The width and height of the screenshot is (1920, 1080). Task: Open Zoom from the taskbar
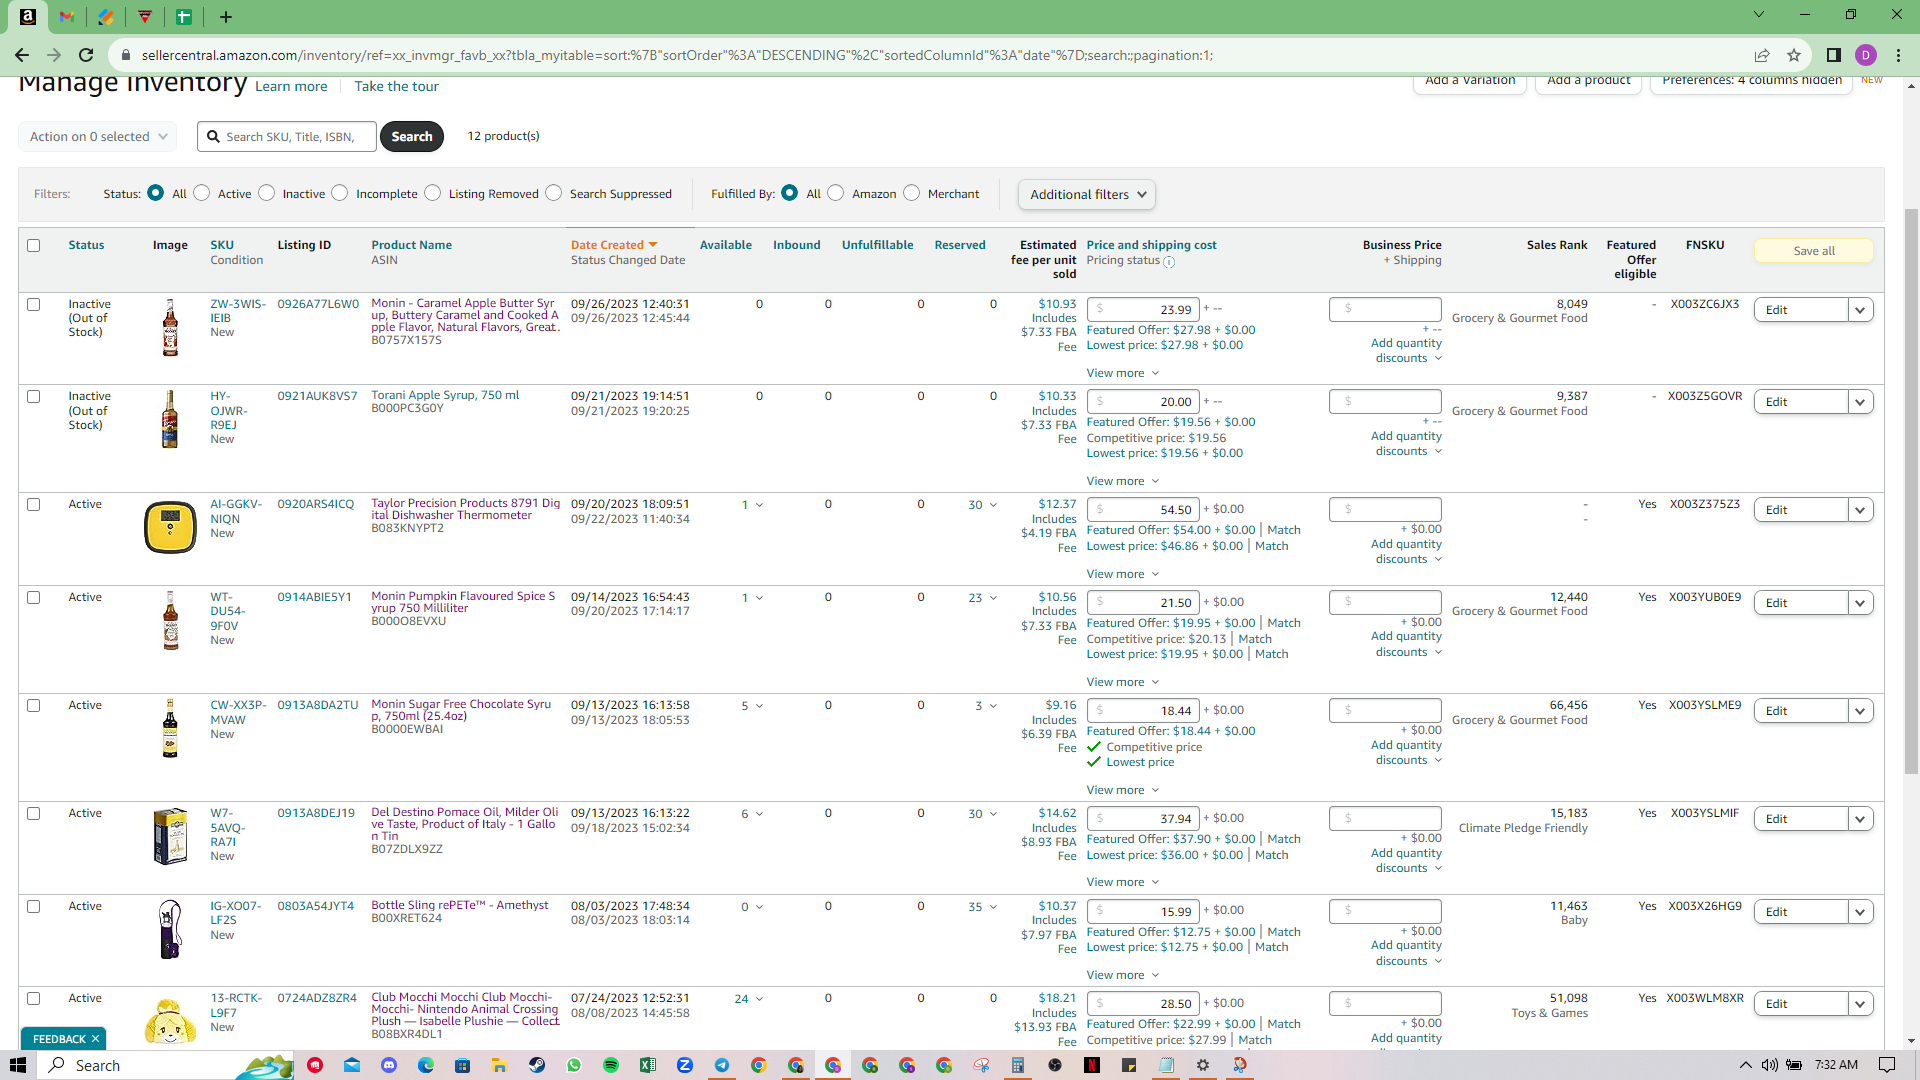685,1065
